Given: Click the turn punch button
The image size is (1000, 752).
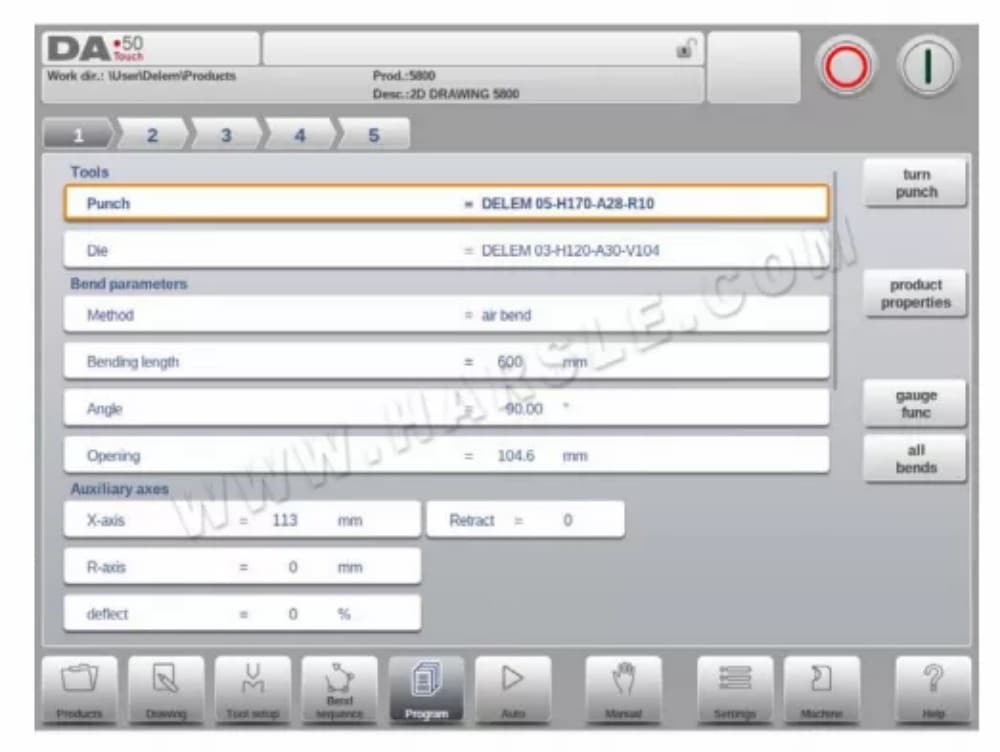Looking at the screenshot, I should (916, 183).
